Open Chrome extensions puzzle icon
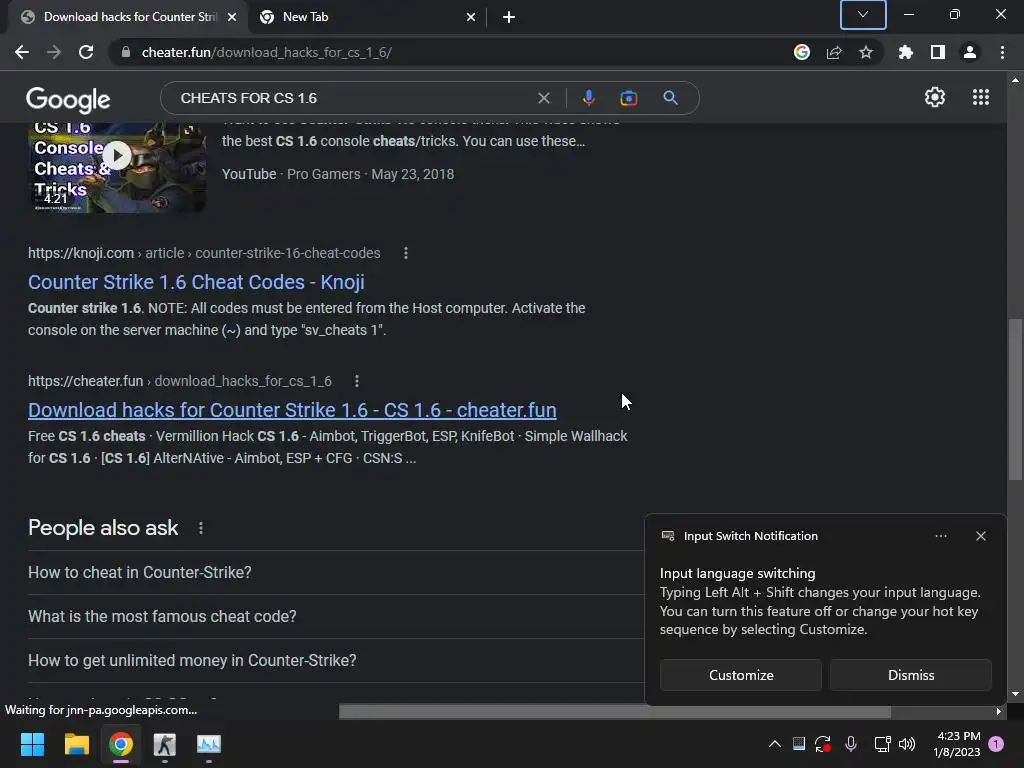The width and height of the screenshot is (1024, 768). [x=905, y=52]
